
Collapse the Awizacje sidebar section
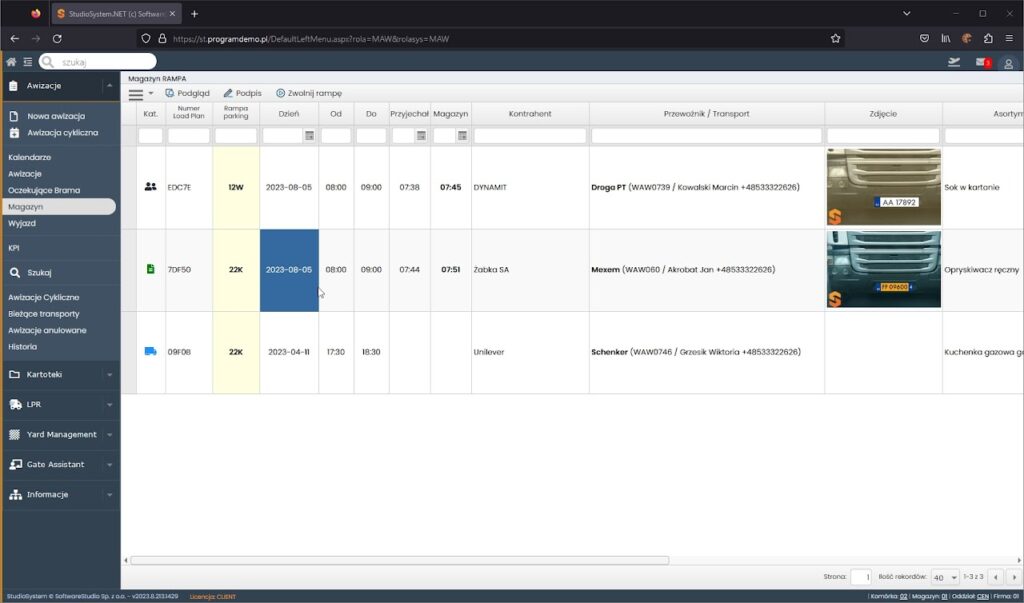point(108,86)
